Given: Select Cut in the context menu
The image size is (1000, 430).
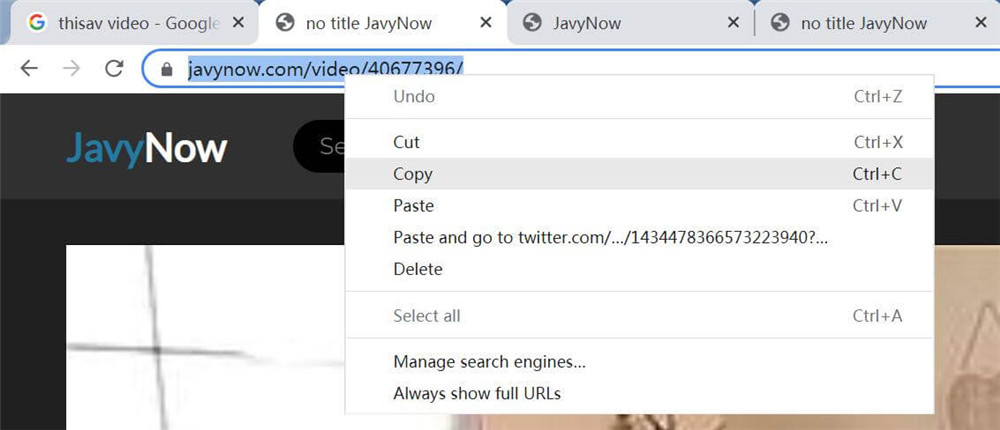Looking at the screenshot, I should [x=406, y=142].
